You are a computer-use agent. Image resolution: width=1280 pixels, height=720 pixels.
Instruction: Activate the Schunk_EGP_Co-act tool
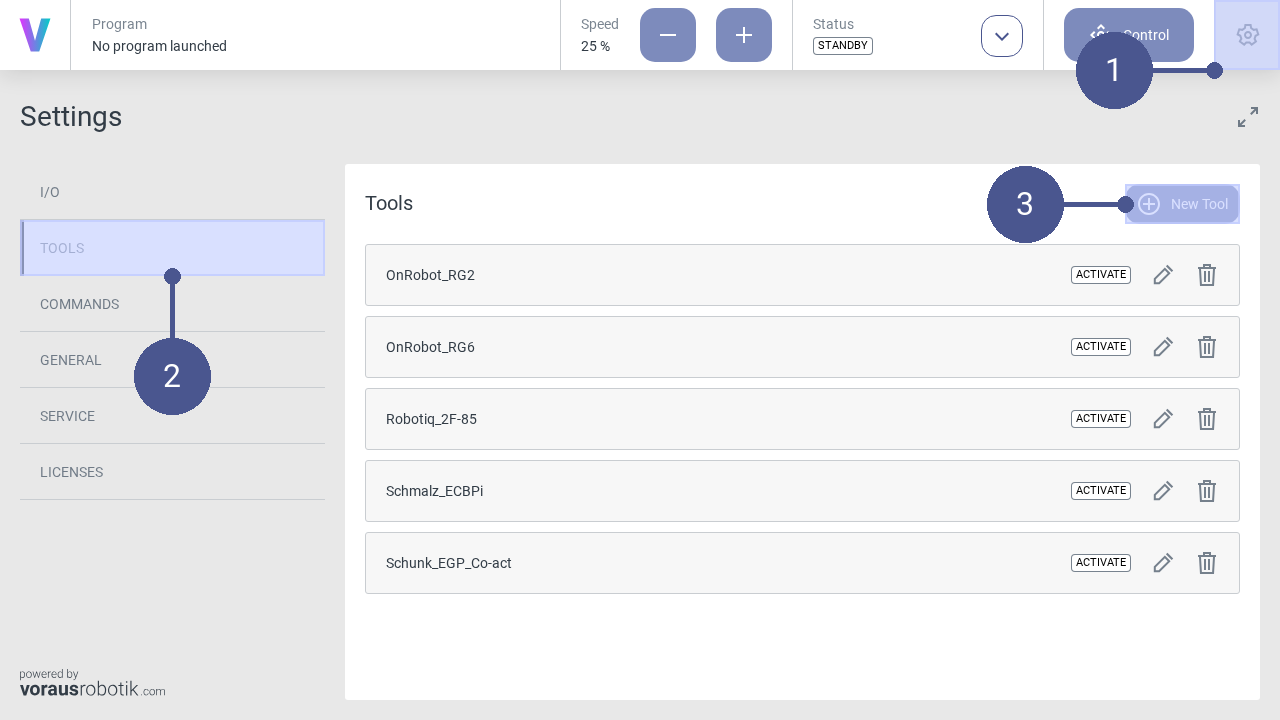(x=1100, y=563)
